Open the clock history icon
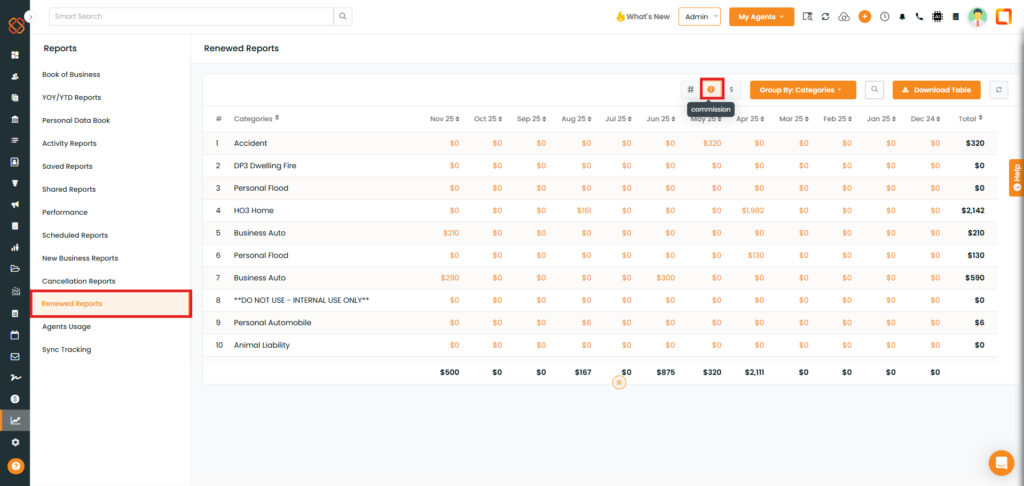Image resolution: width=1024 pixels, height=486 pixels. coord(884,17)
